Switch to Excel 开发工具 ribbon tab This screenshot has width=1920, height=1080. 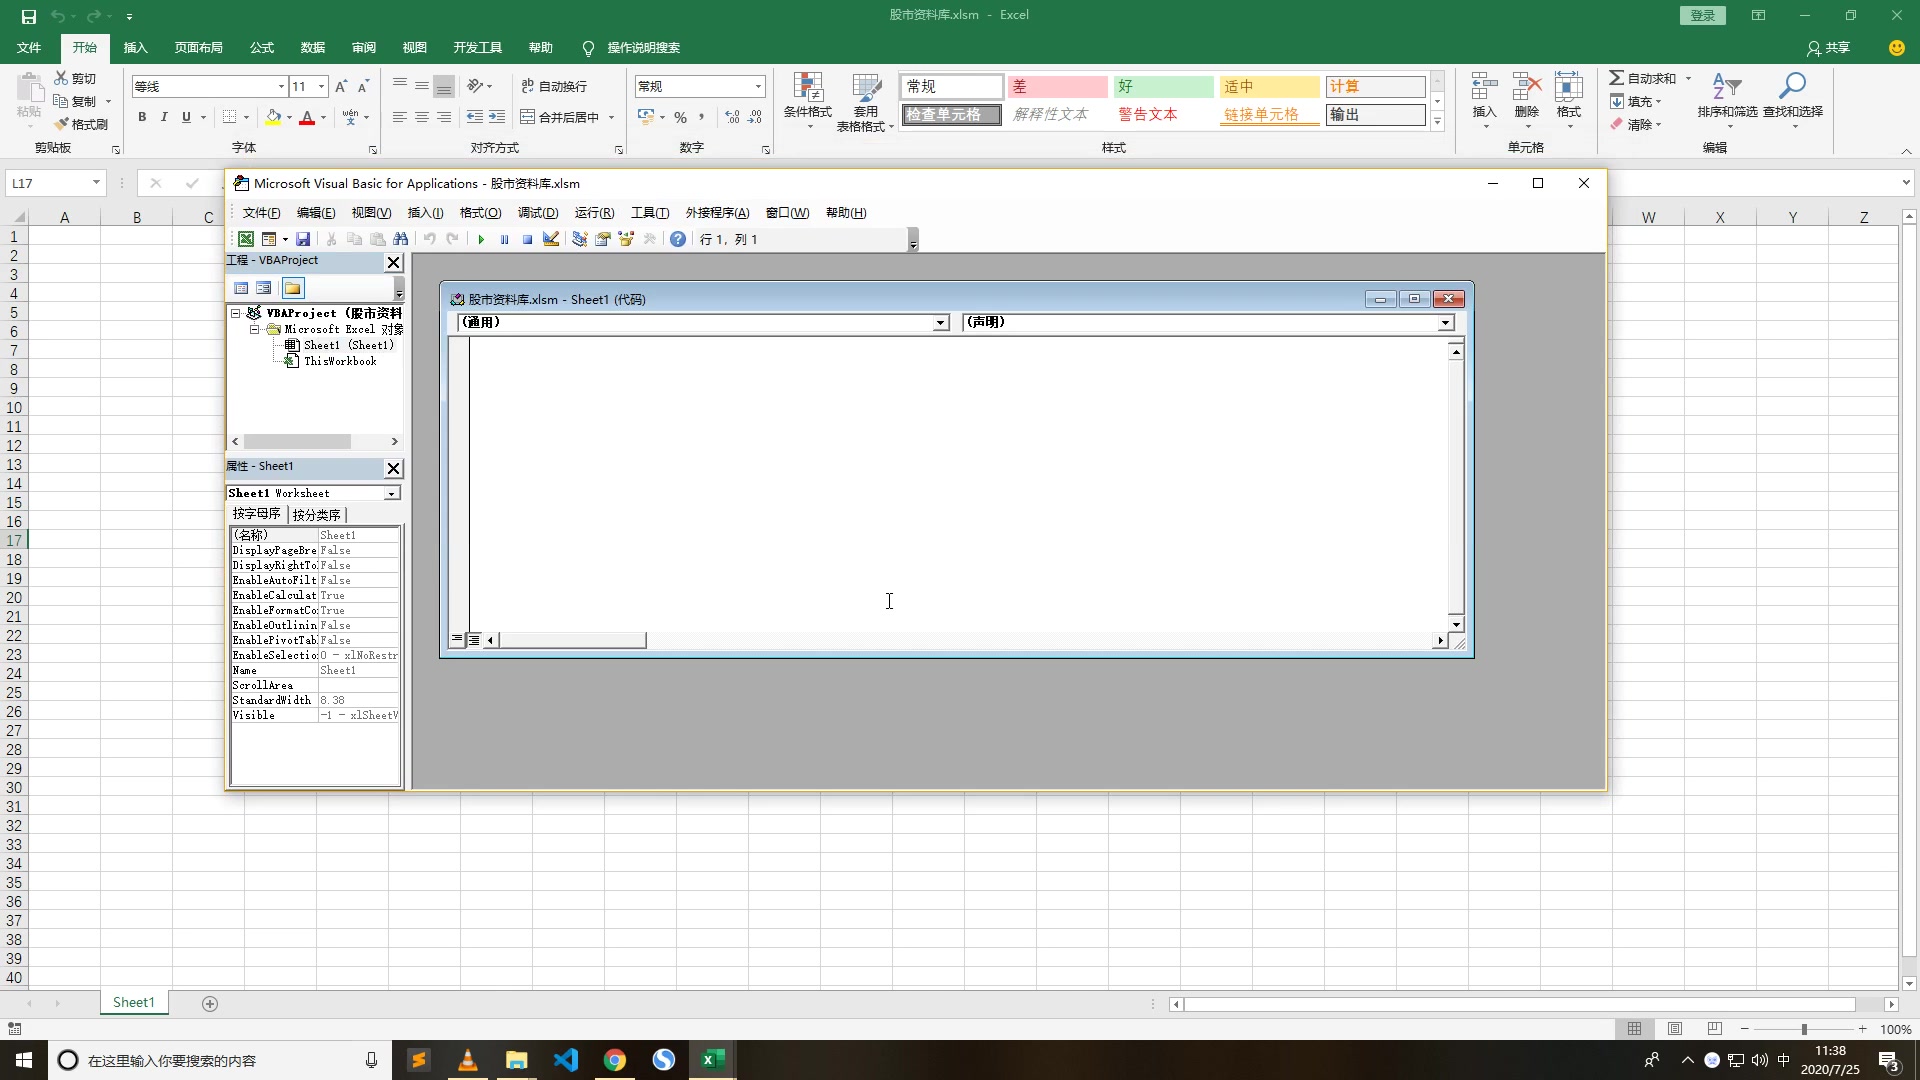click(477, 48)
